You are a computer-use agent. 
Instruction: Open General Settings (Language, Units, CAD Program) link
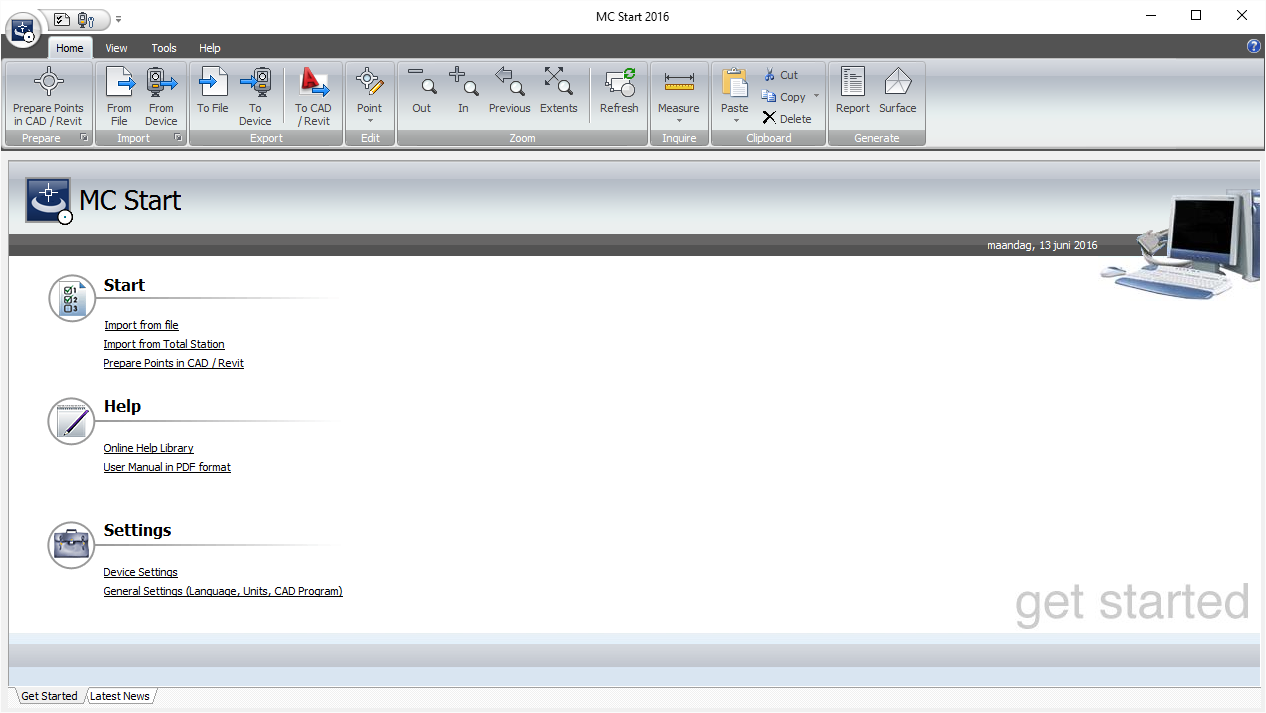tap(223, 591)
